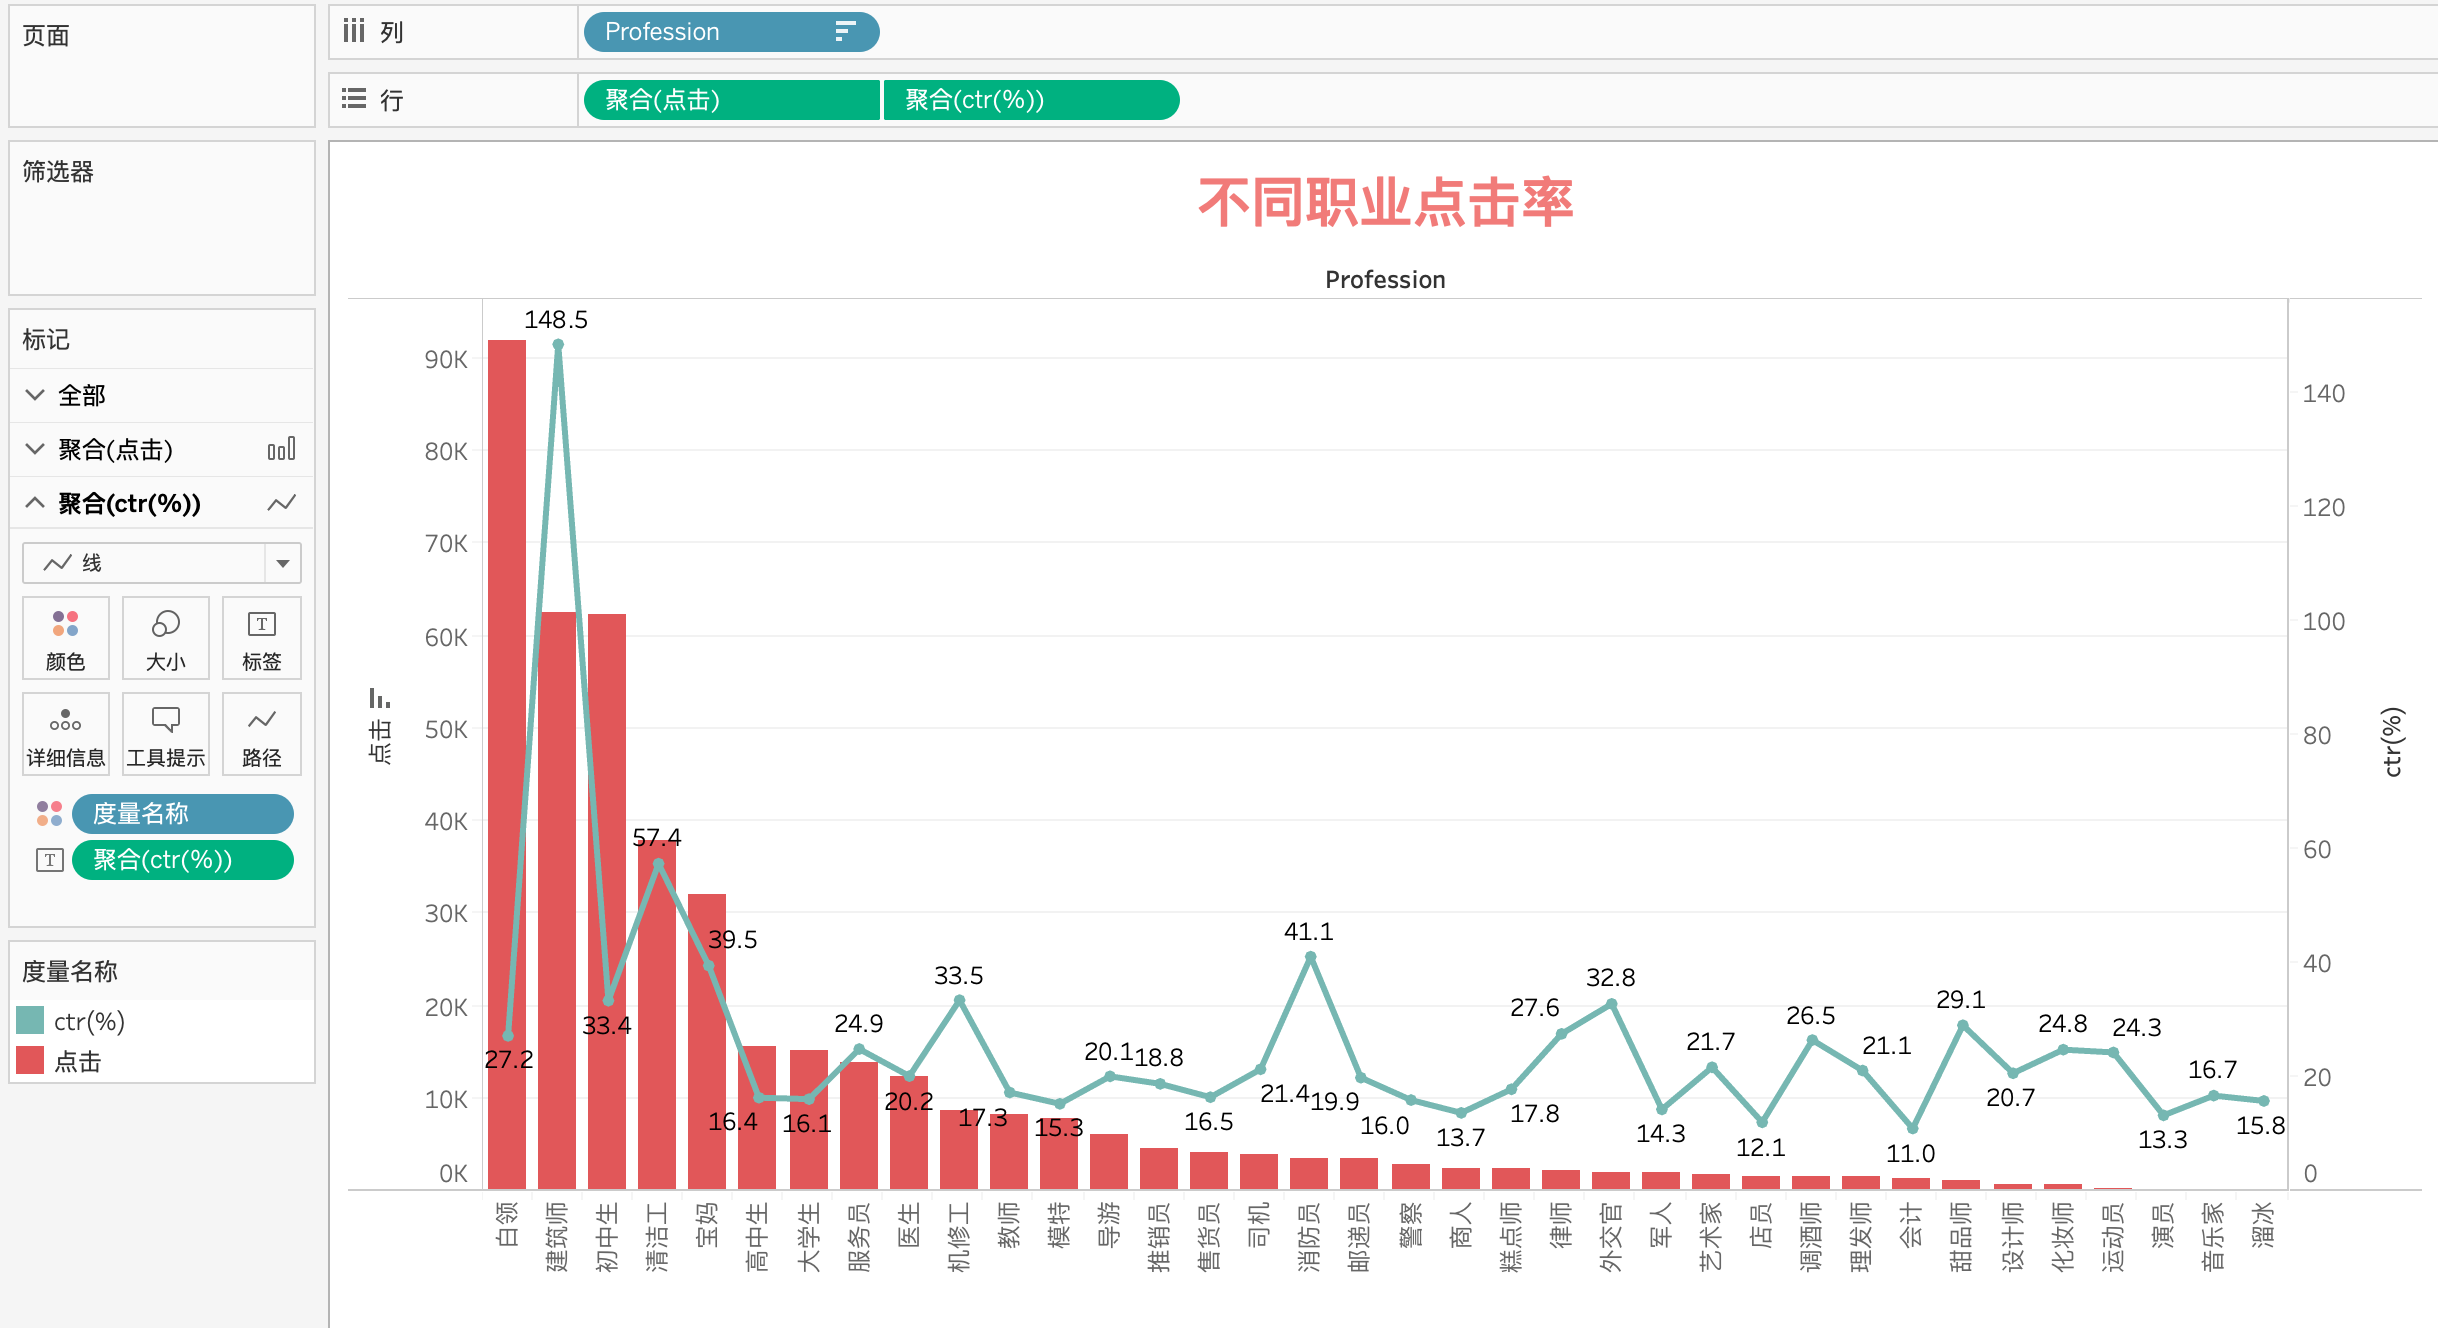Click the color dots icon beside 度量名称 pill

point(49,813)
